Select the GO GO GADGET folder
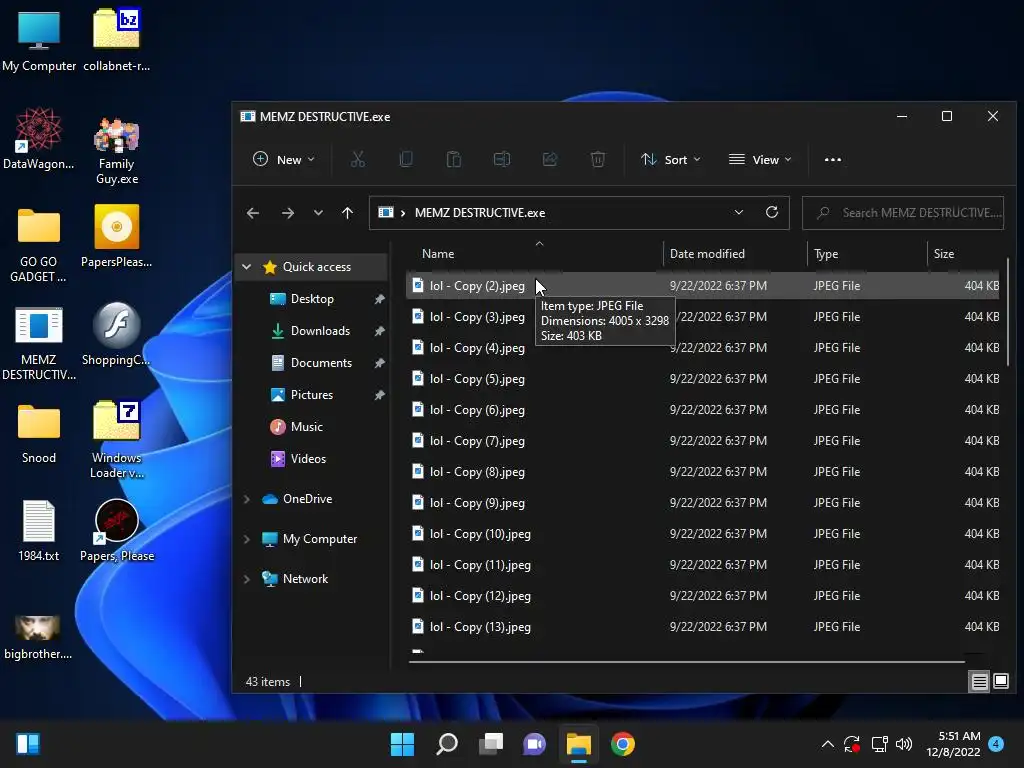1024x768 pixels. click(x=39, y=246)
